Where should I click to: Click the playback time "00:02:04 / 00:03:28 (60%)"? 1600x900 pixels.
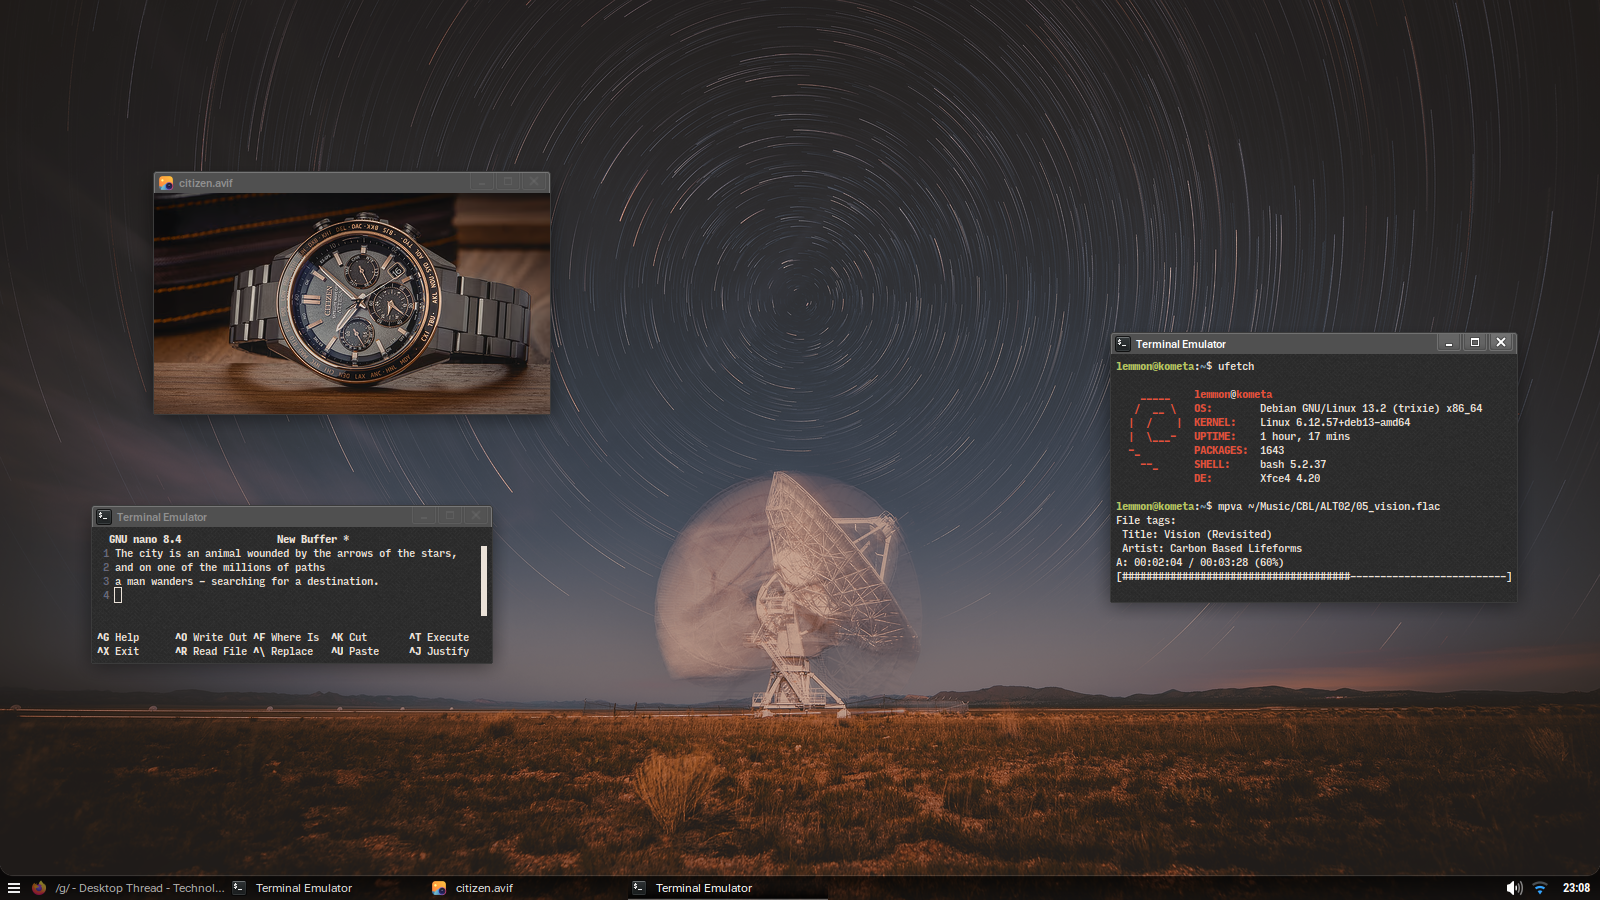(1209, 562)
